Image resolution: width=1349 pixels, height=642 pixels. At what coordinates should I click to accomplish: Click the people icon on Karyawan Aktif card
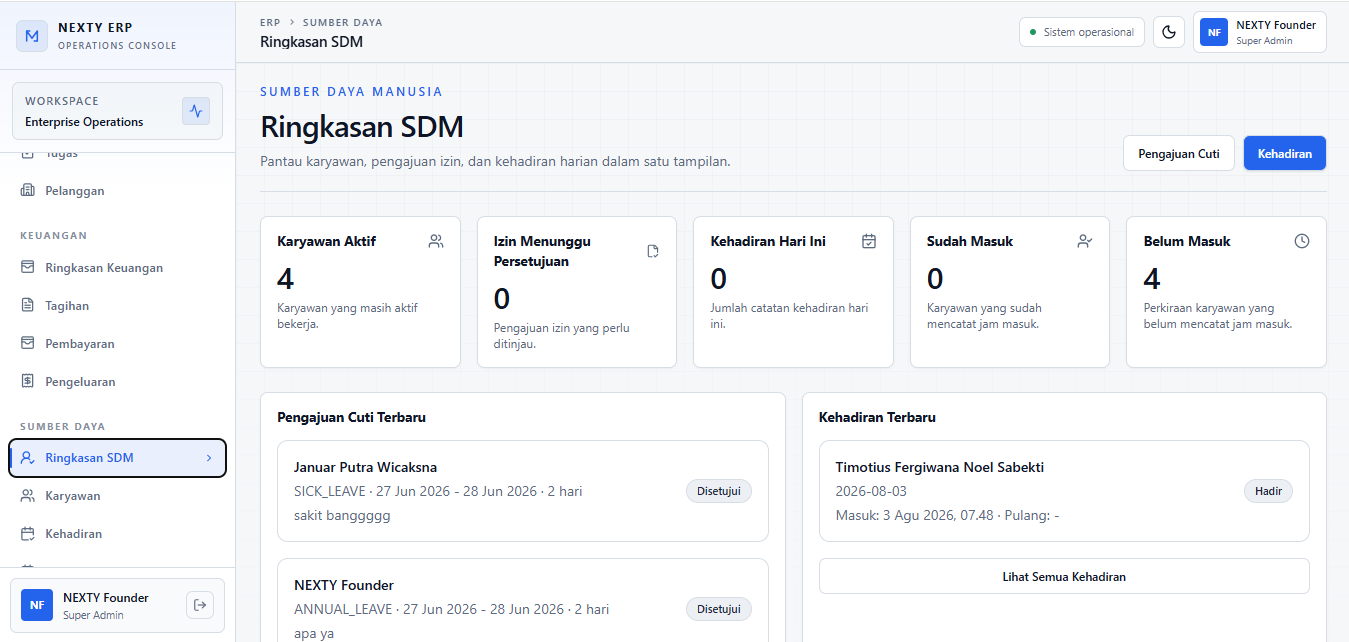436,241
